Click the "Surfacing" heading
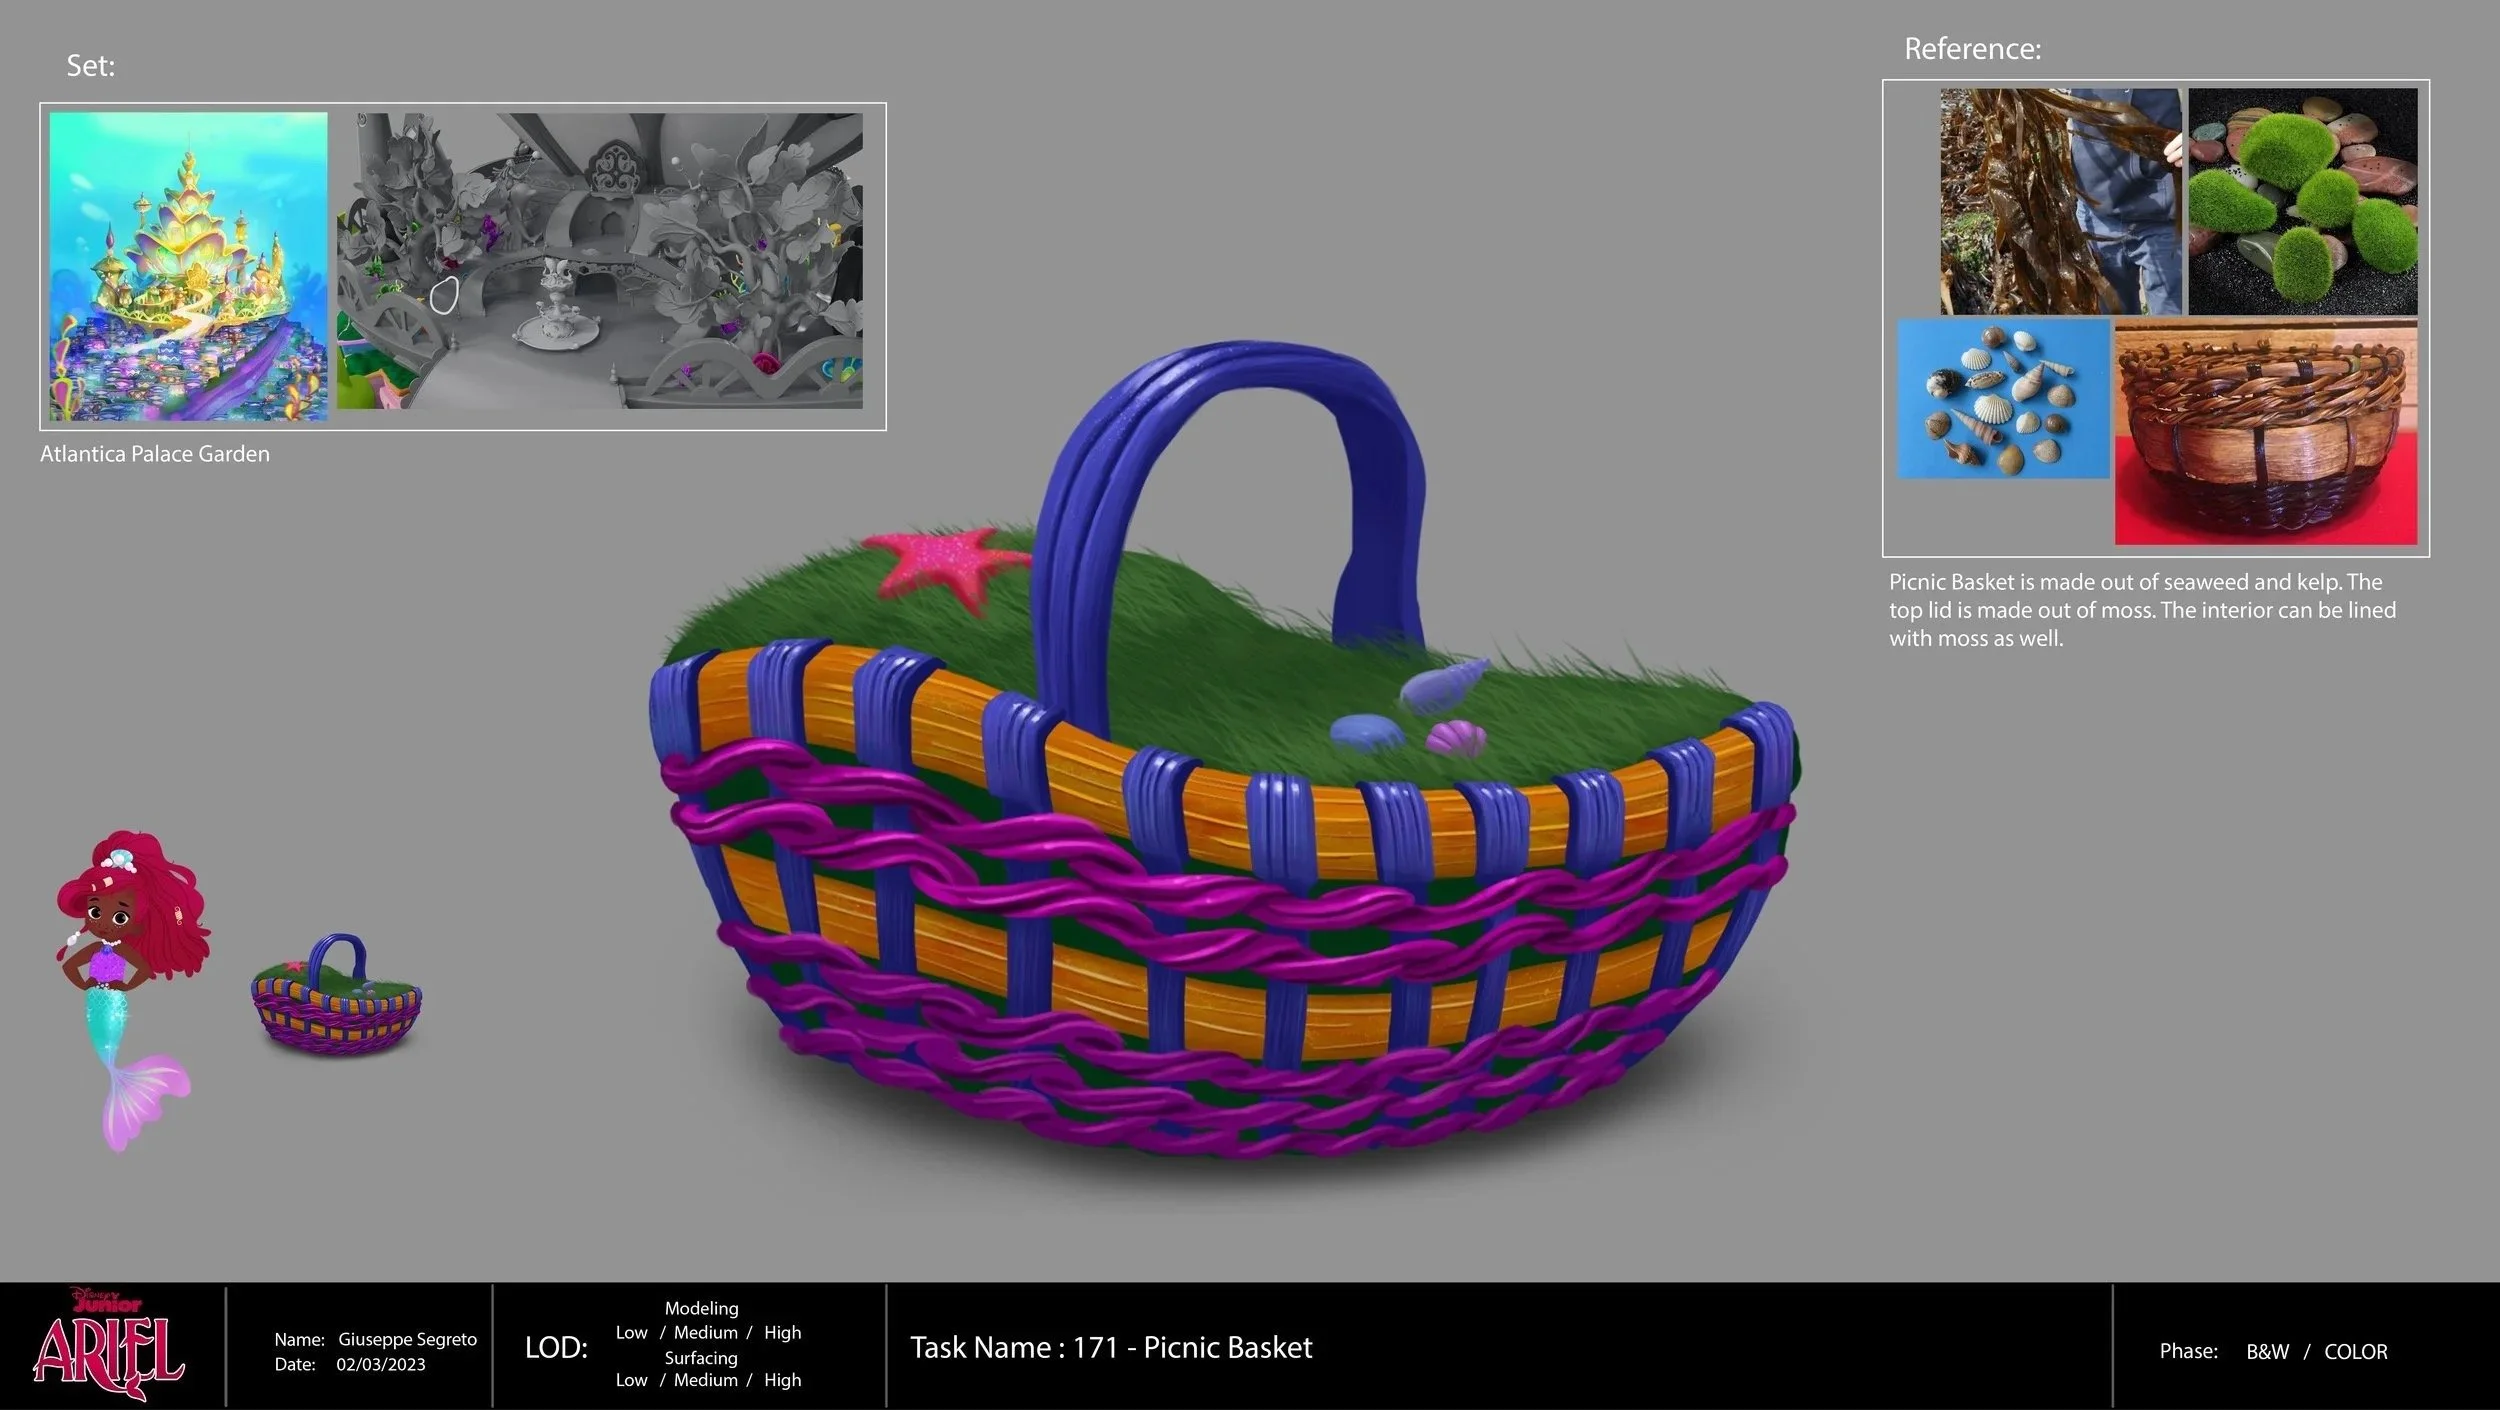Viewport: 2500px width, 1410px height. click(x=701, y=1358)
